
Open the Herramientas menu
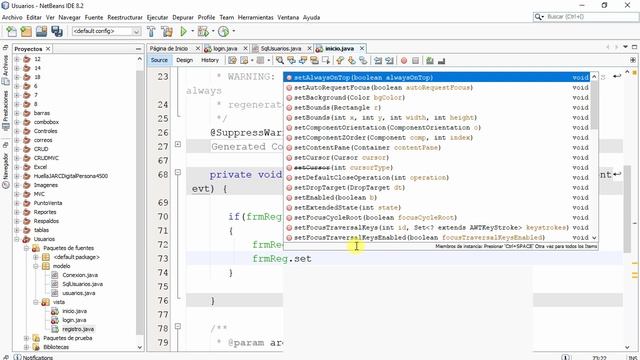click(256, 18)
